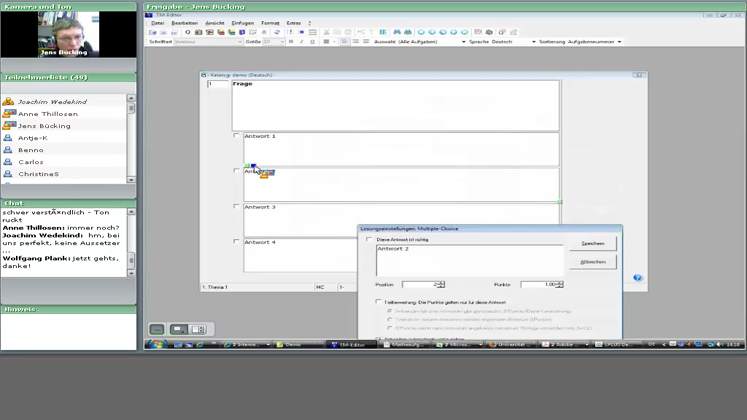The image size is (747, 420).
Task: Open the Auswahl (Alle Aufgaben) dropdown
Action: point(462,42)
